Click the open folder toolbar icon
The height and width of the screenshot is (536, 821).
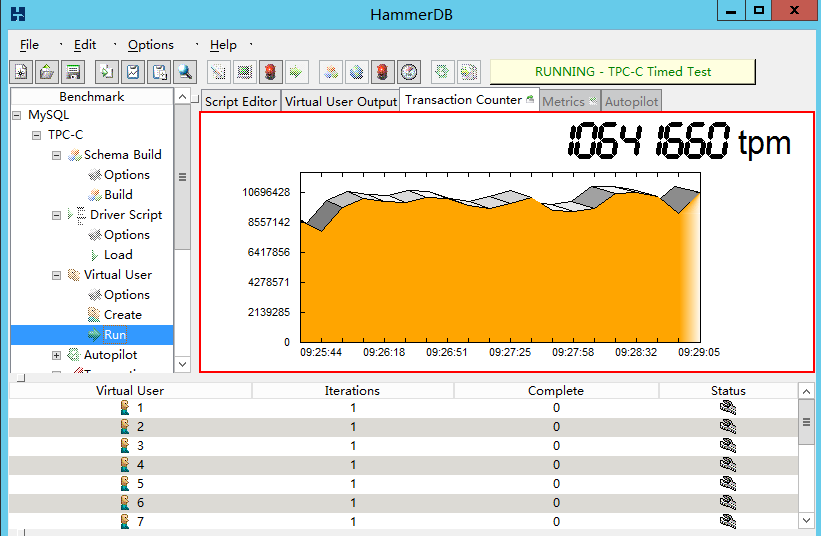(x=47, y=72)
